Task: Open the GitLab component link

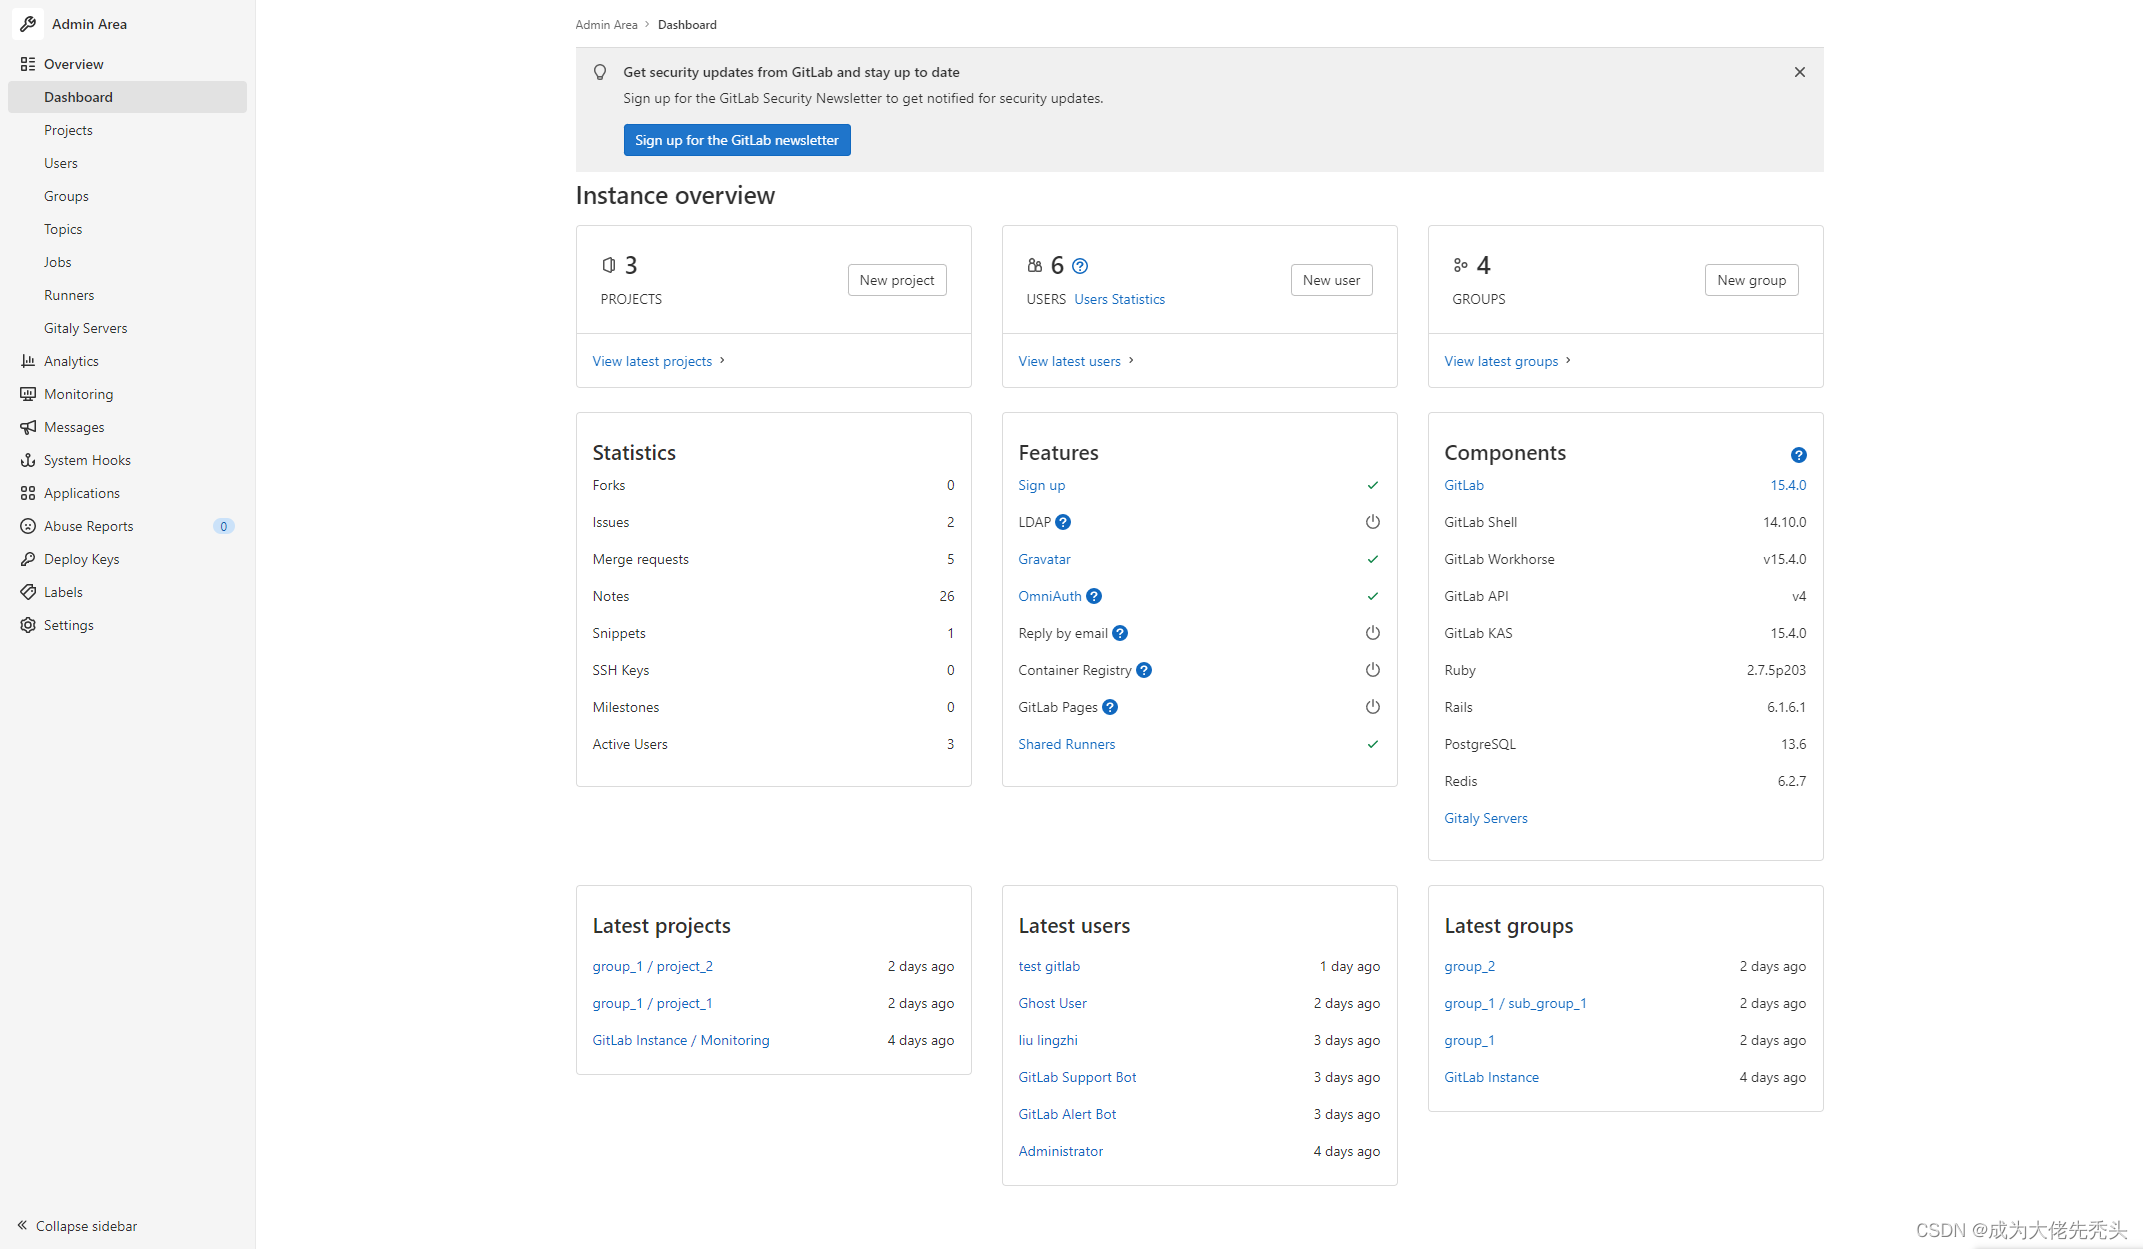Action: click(x=1463, y=485)
